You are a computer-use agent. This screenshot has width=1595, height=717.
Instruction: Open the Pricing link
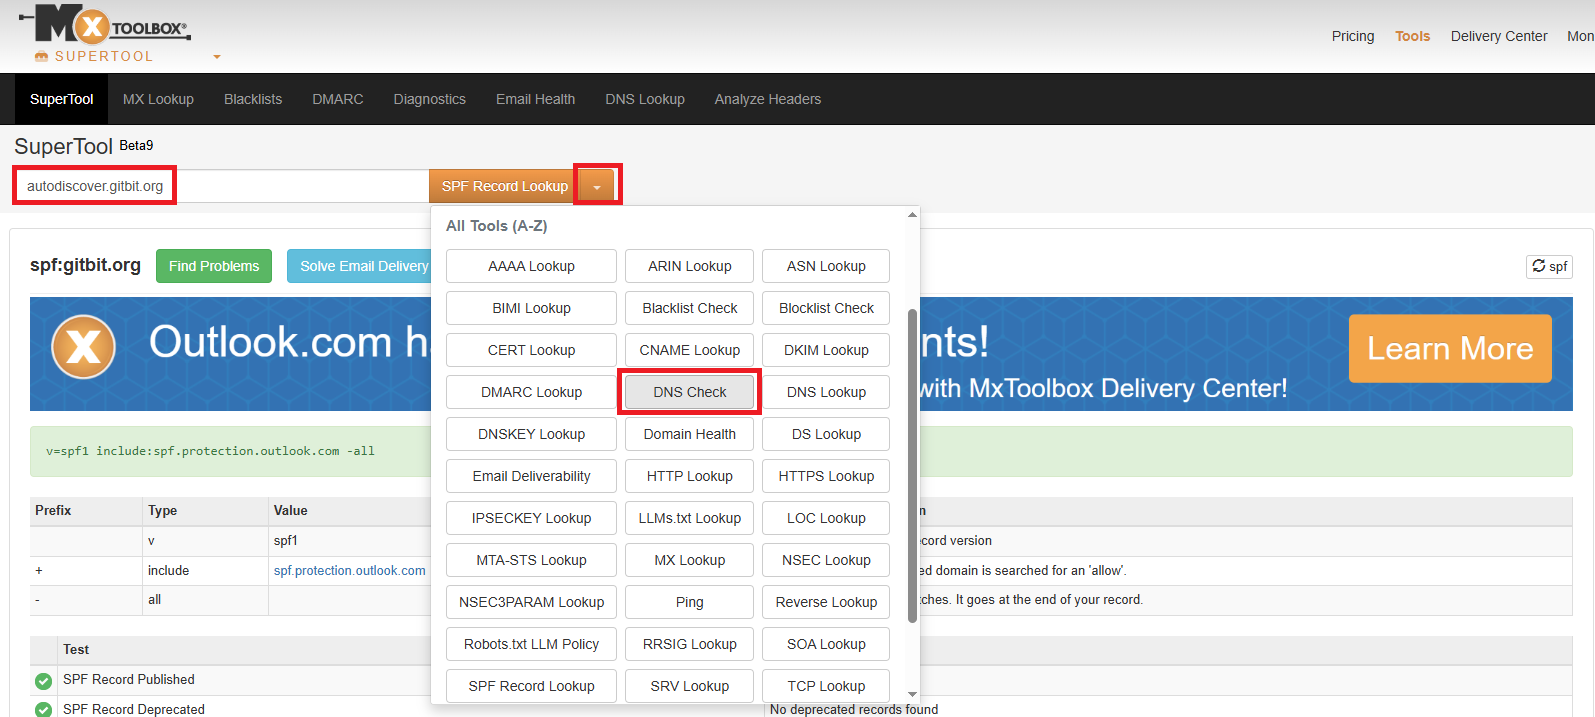click(x=1353, y=36)
